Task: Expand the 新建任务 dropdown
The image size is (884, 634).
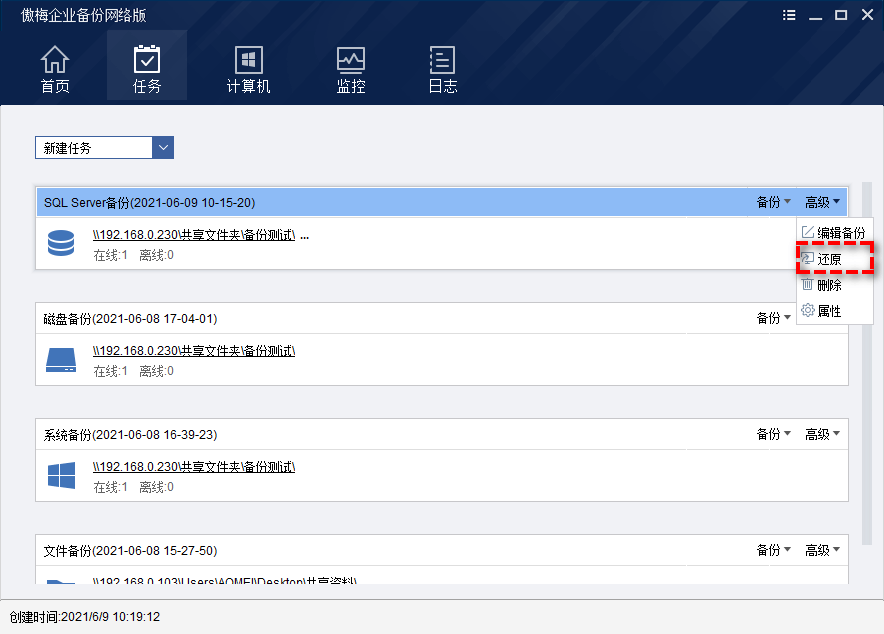Action: click(x=163, y=148)
